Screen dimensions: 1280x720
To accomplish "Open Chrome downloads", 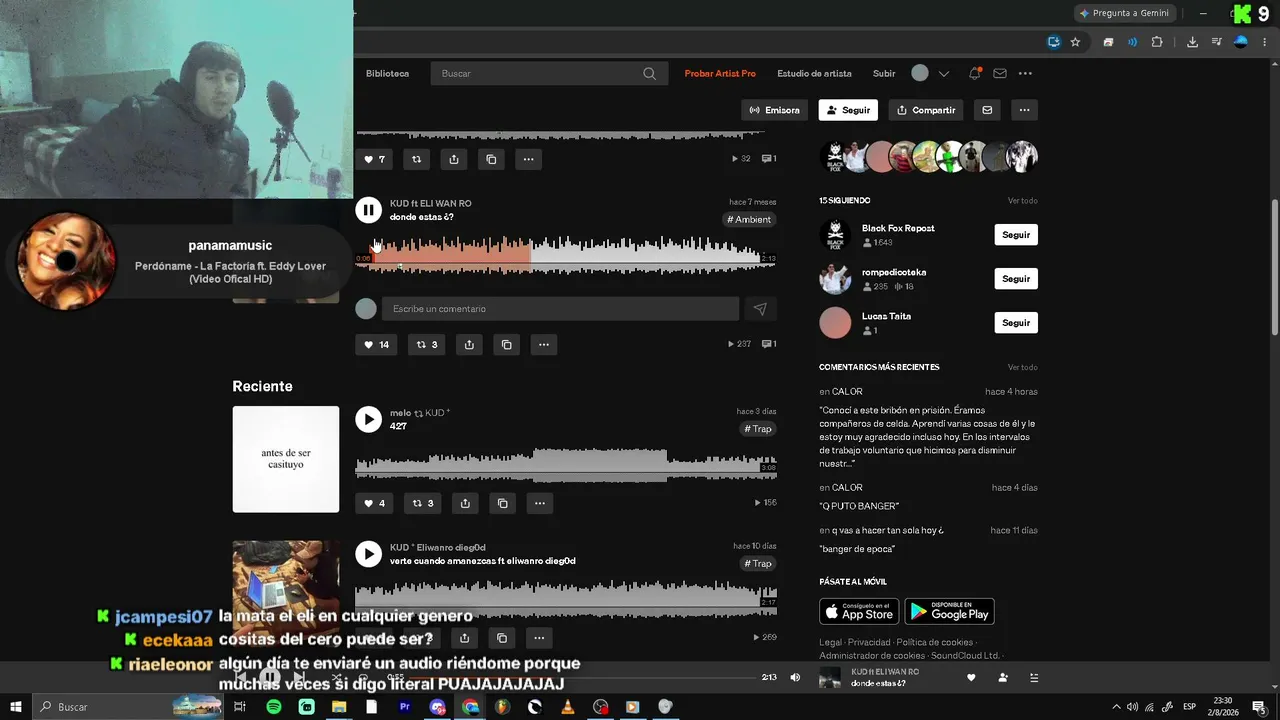I will [x=1192, y=42].
